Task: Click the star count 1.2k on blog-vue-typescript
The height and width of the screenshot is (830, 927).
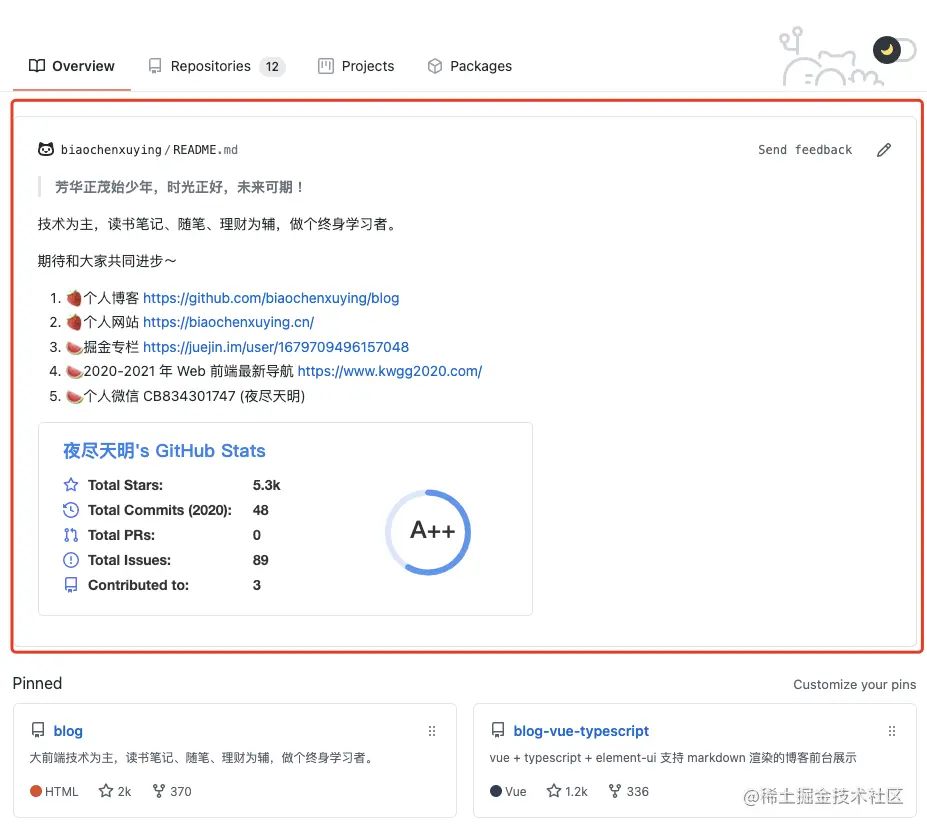Action: (x=576, y=792)
